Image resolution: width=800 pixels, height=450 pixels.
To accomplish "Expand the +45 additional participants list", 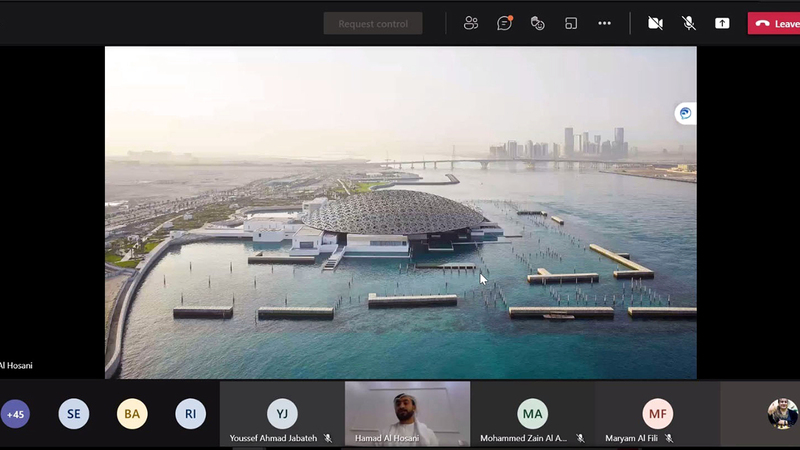I will [15, 413].
